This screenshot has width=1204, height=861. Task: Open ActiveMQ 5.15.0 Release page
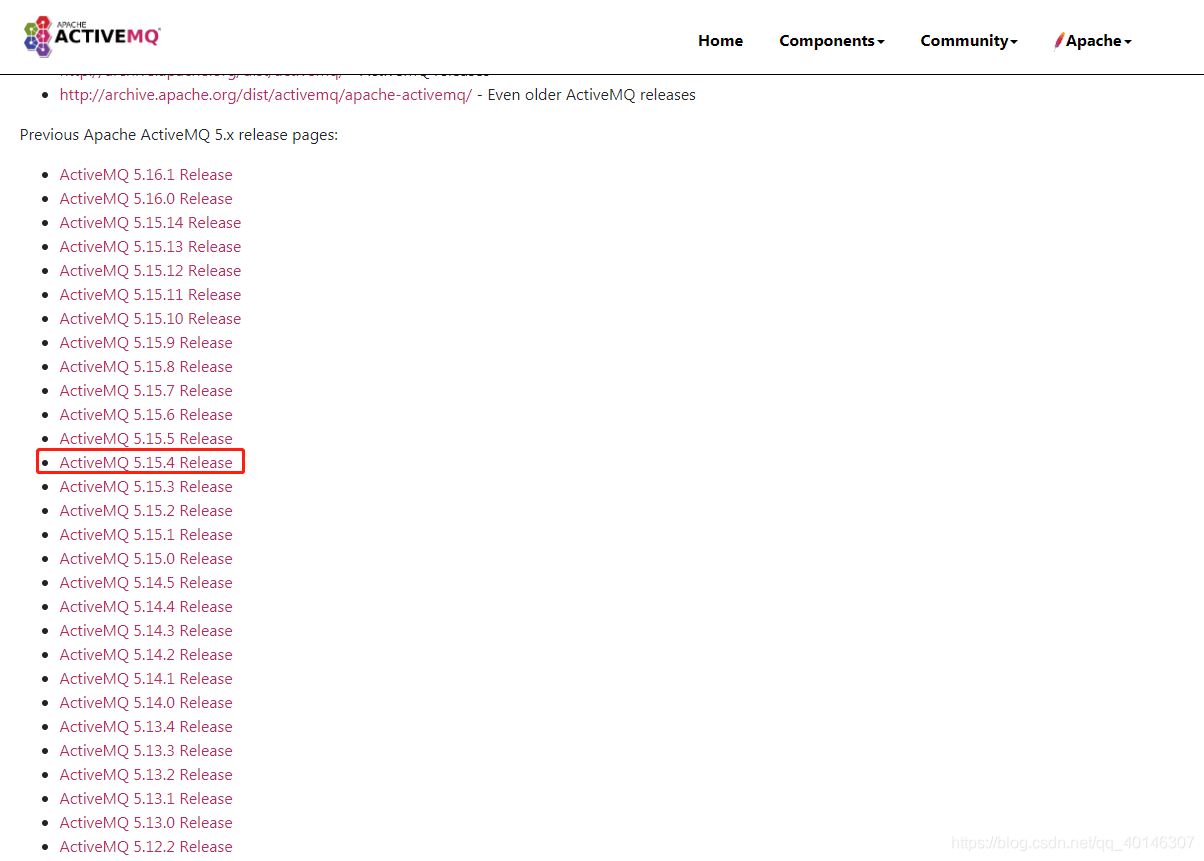coord(146,559)
